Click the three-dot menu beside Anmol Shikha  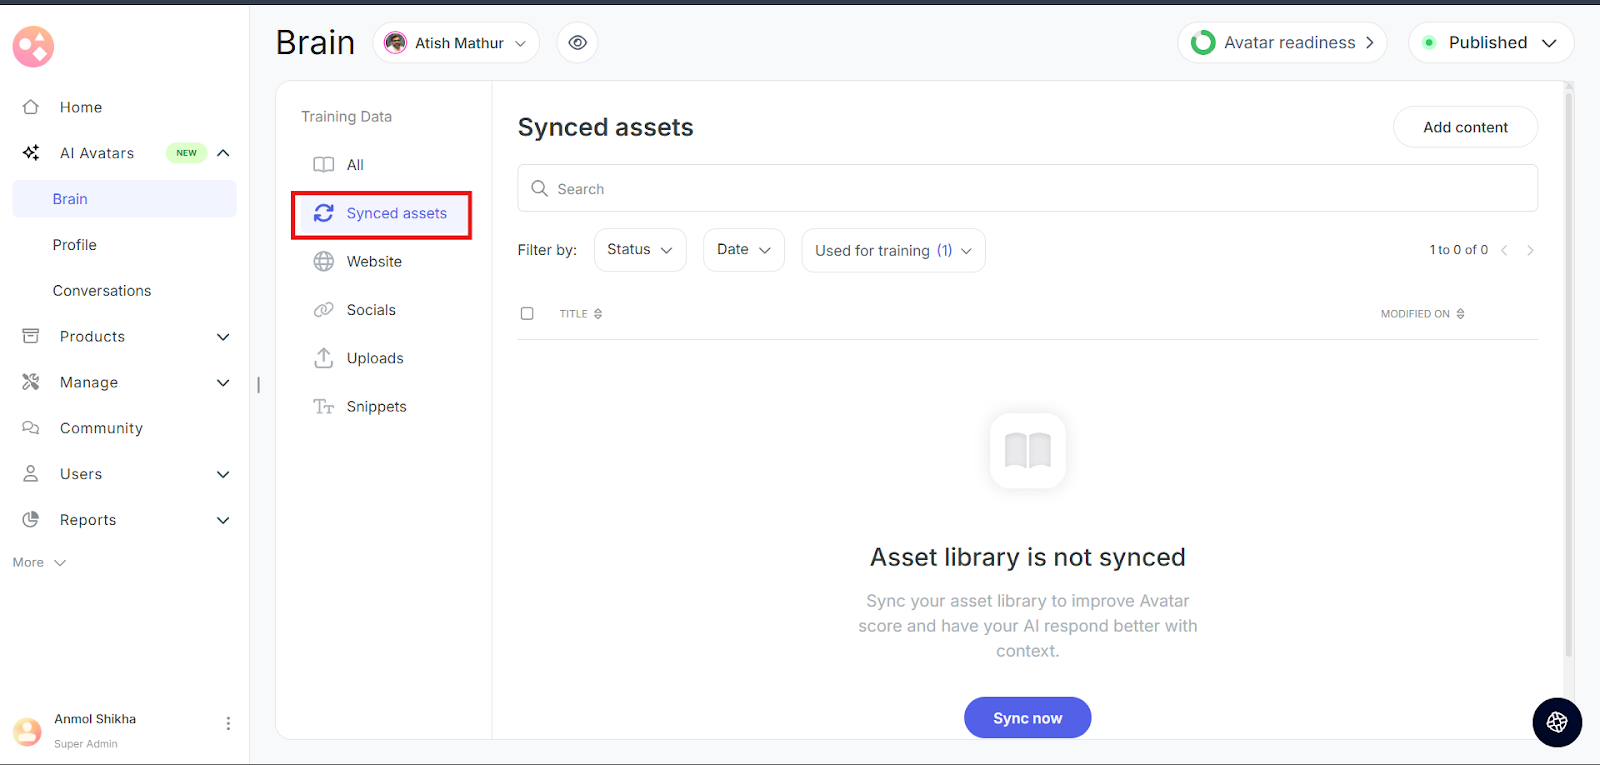pos(228,723)
